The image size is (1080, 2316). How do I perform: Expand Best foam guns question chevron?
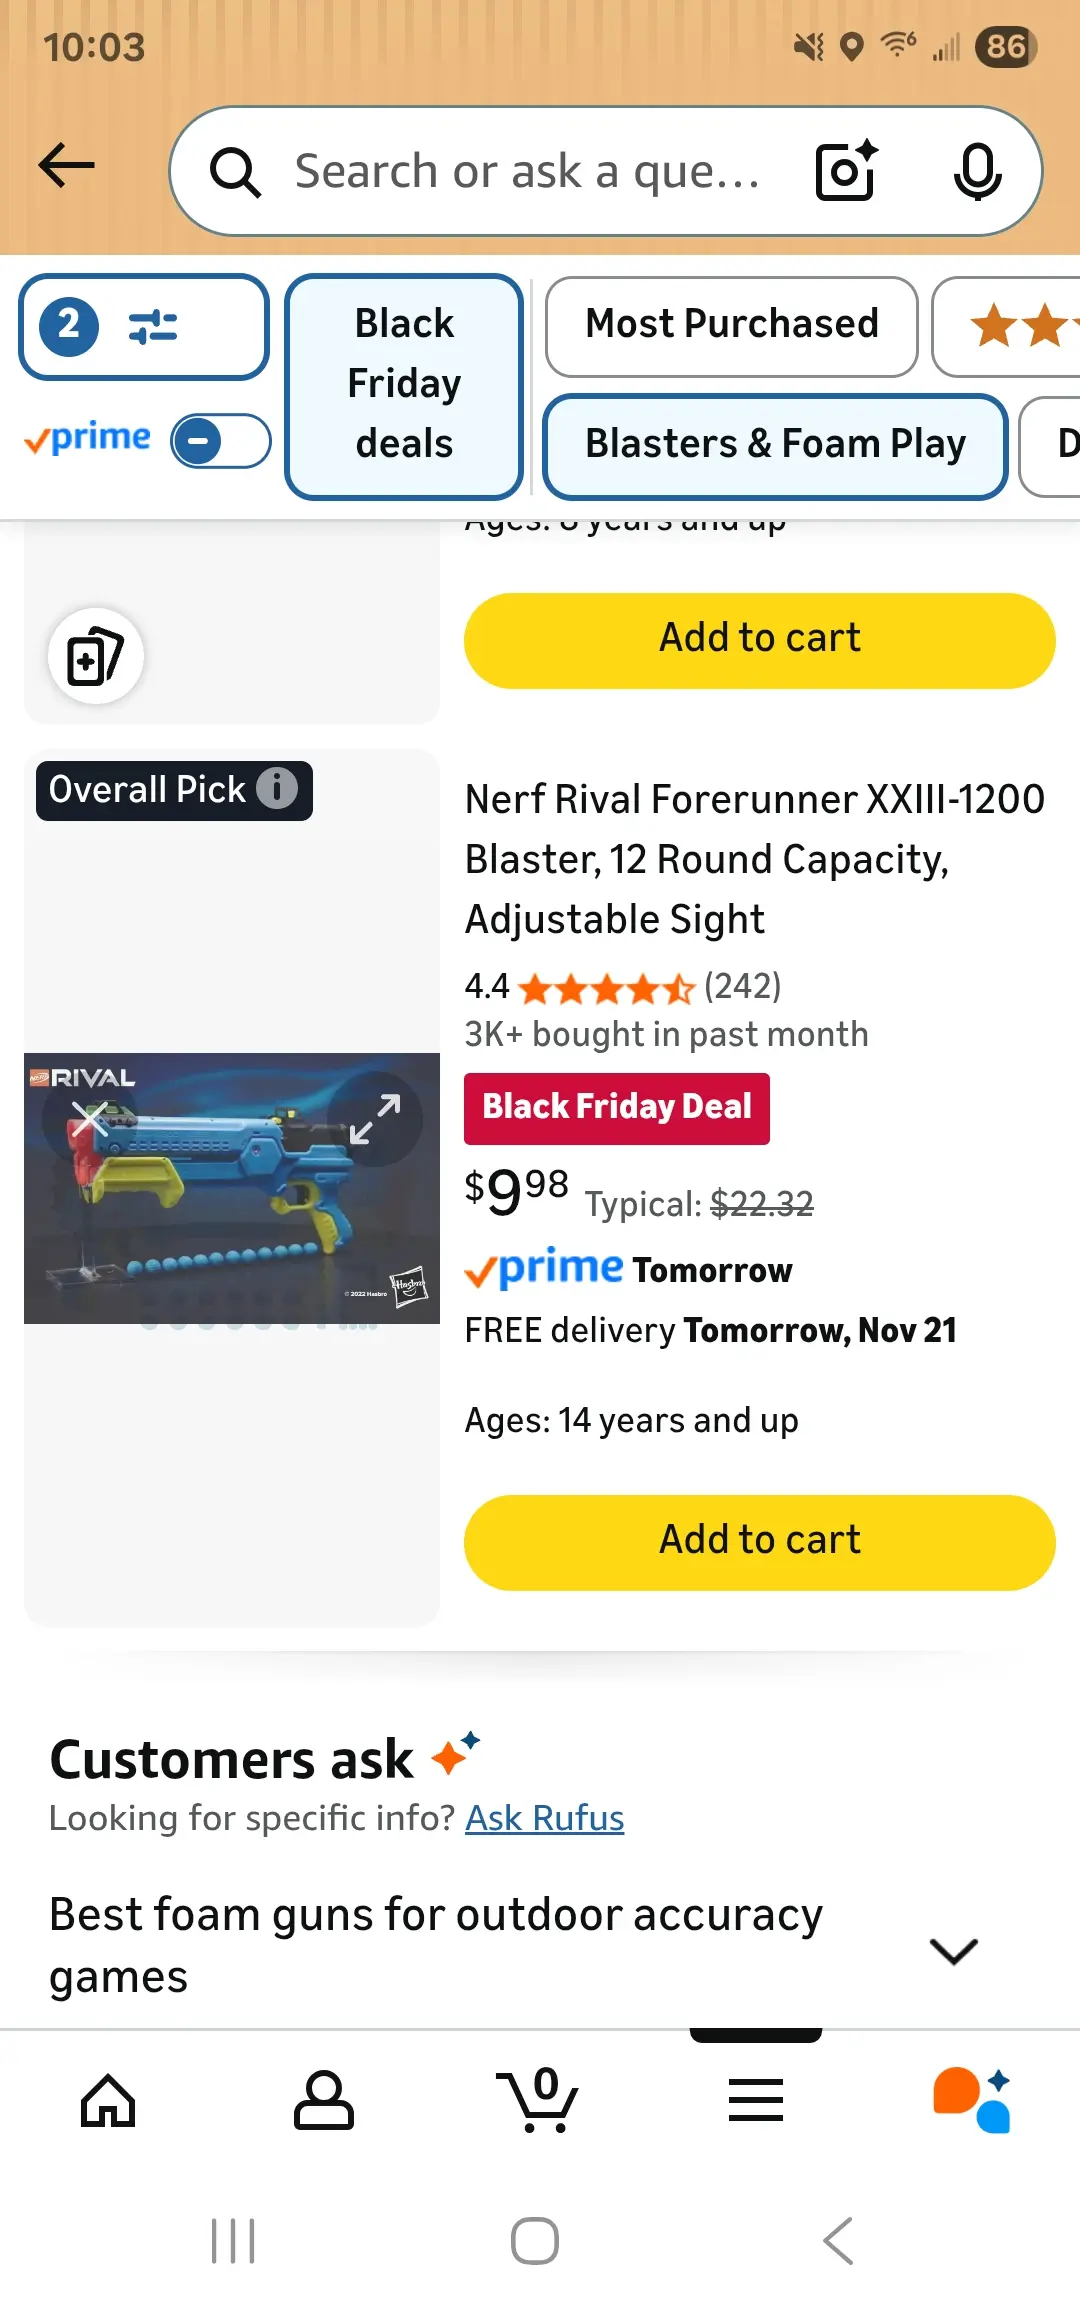(x=953, y=1950)
